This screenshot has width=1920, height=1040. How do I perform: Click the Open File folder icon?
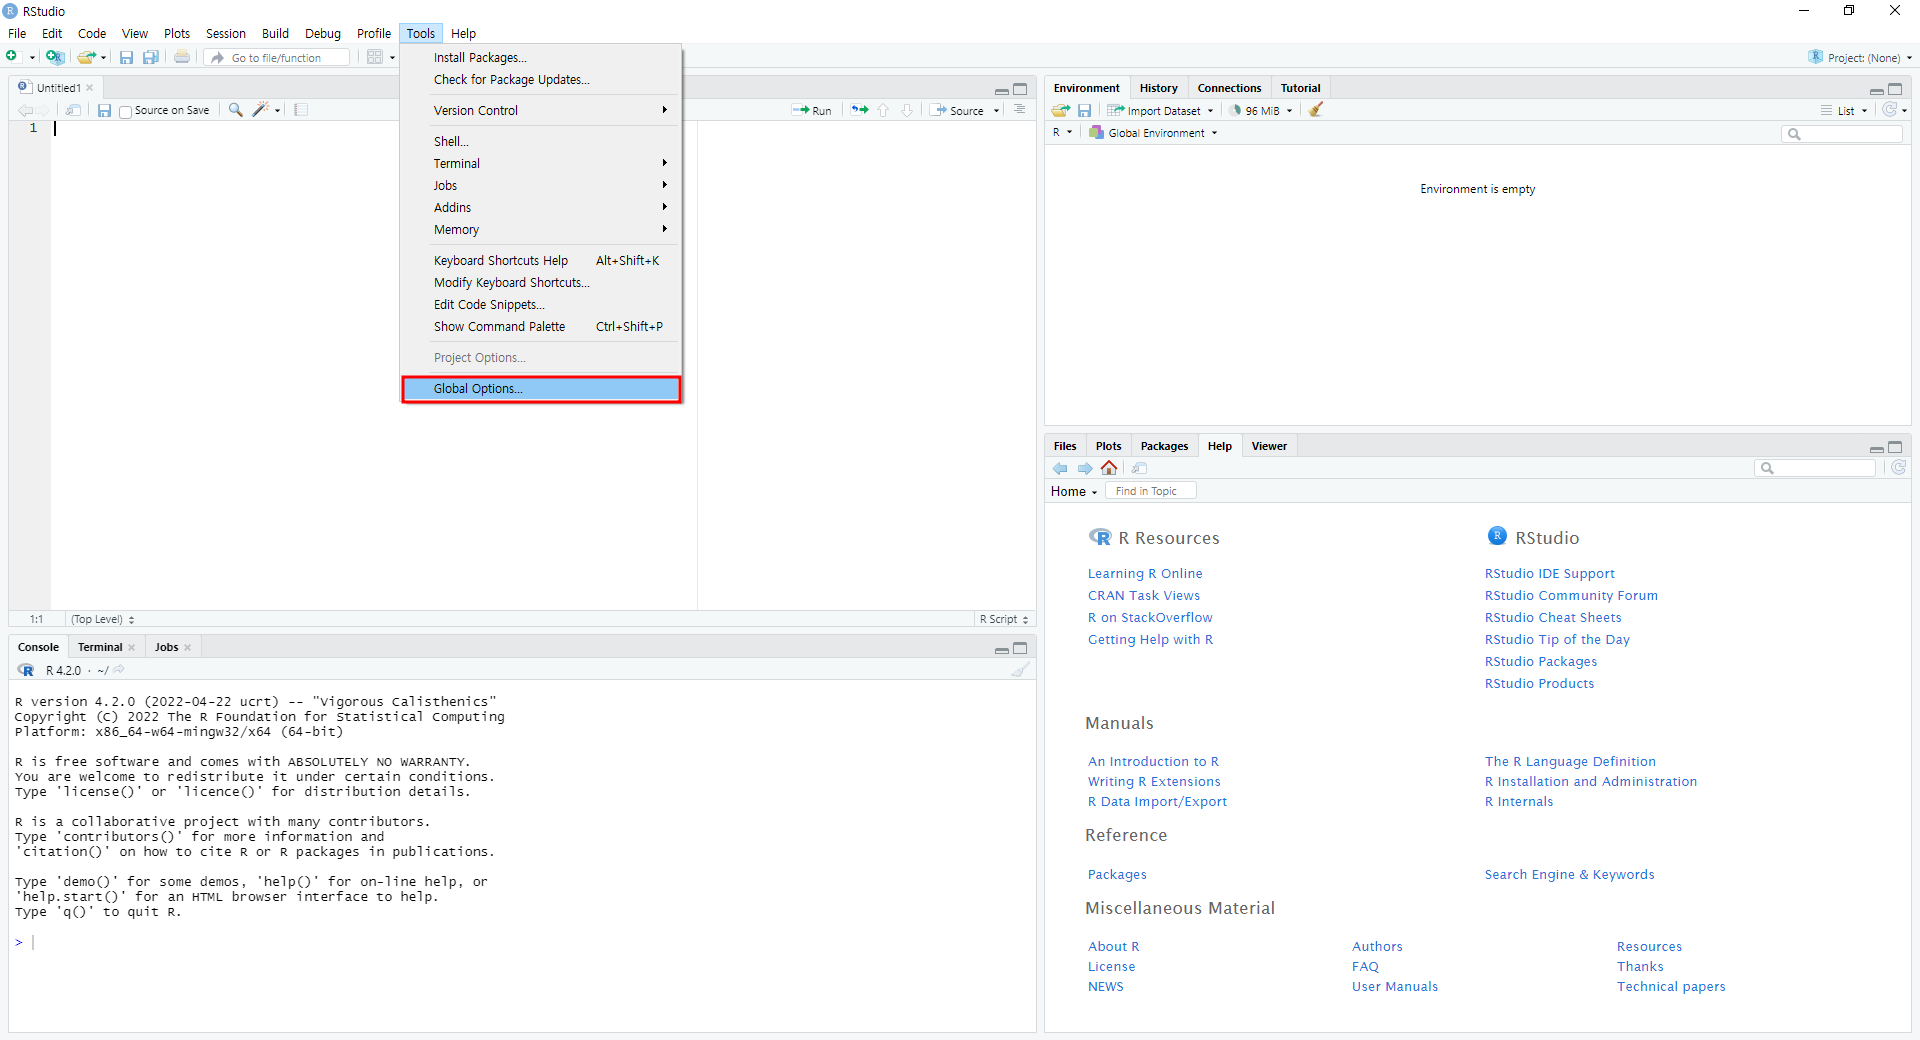[x=86, y=57]
